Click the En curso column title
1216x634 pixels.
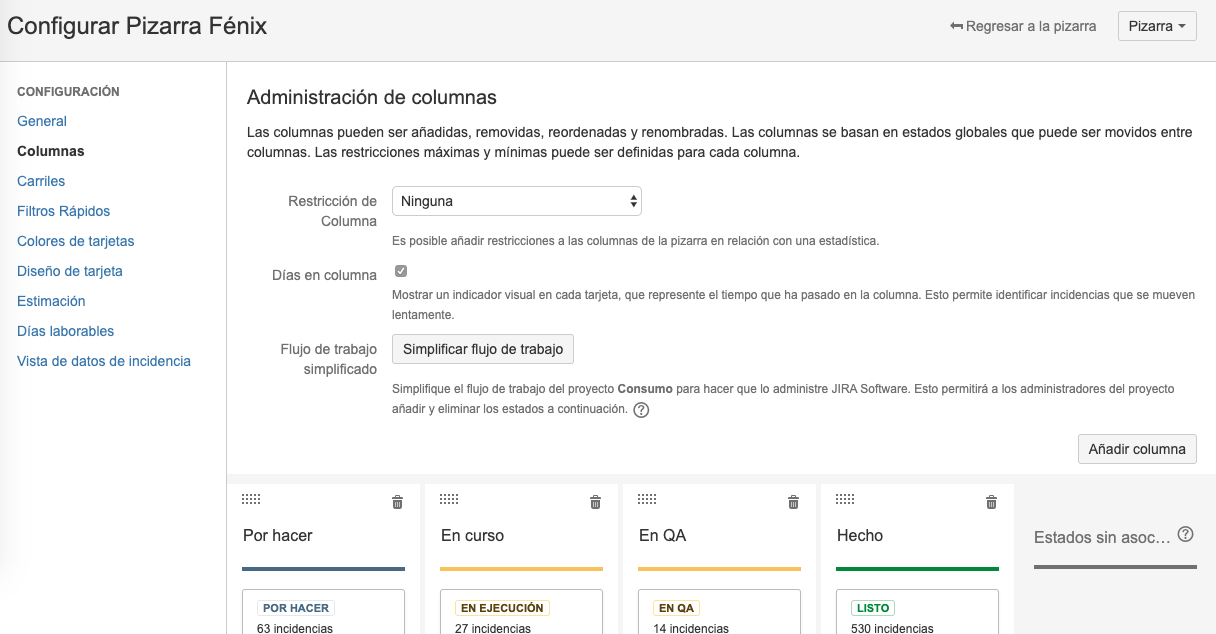click(x=473, y=536)
